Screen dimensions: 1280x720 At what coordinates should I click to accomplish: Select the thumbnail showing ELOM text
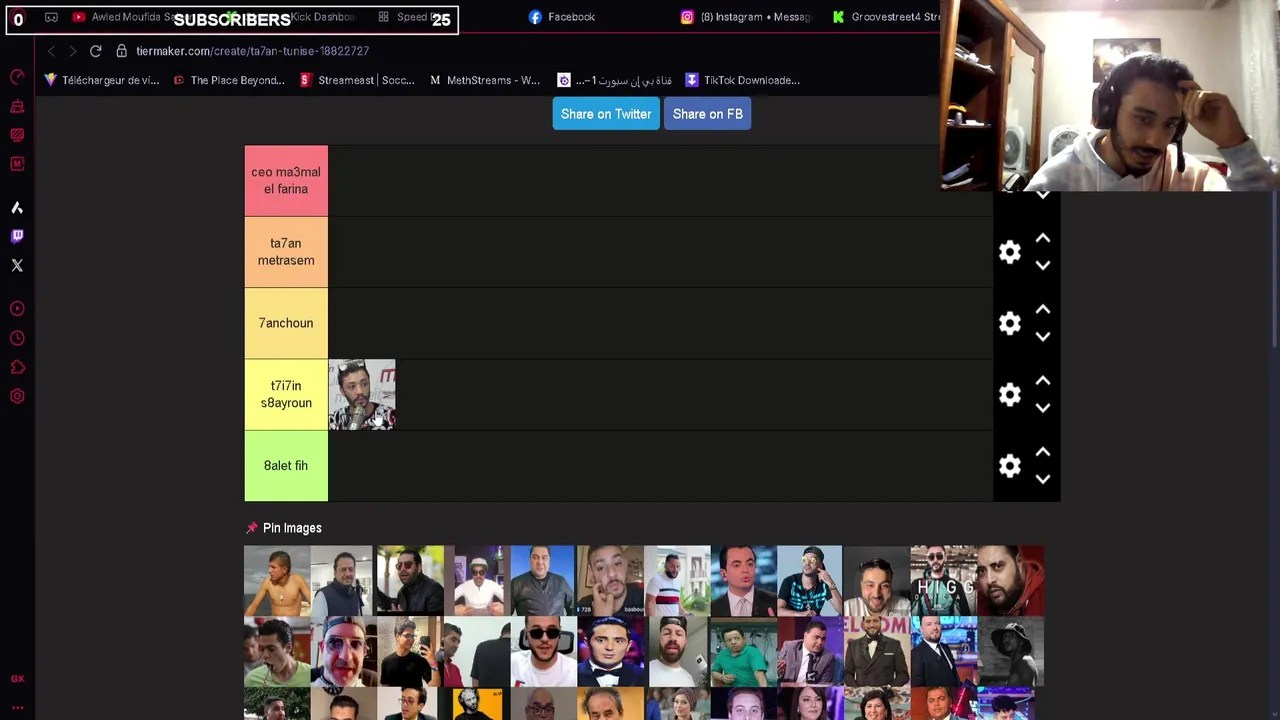click(877, 651)
